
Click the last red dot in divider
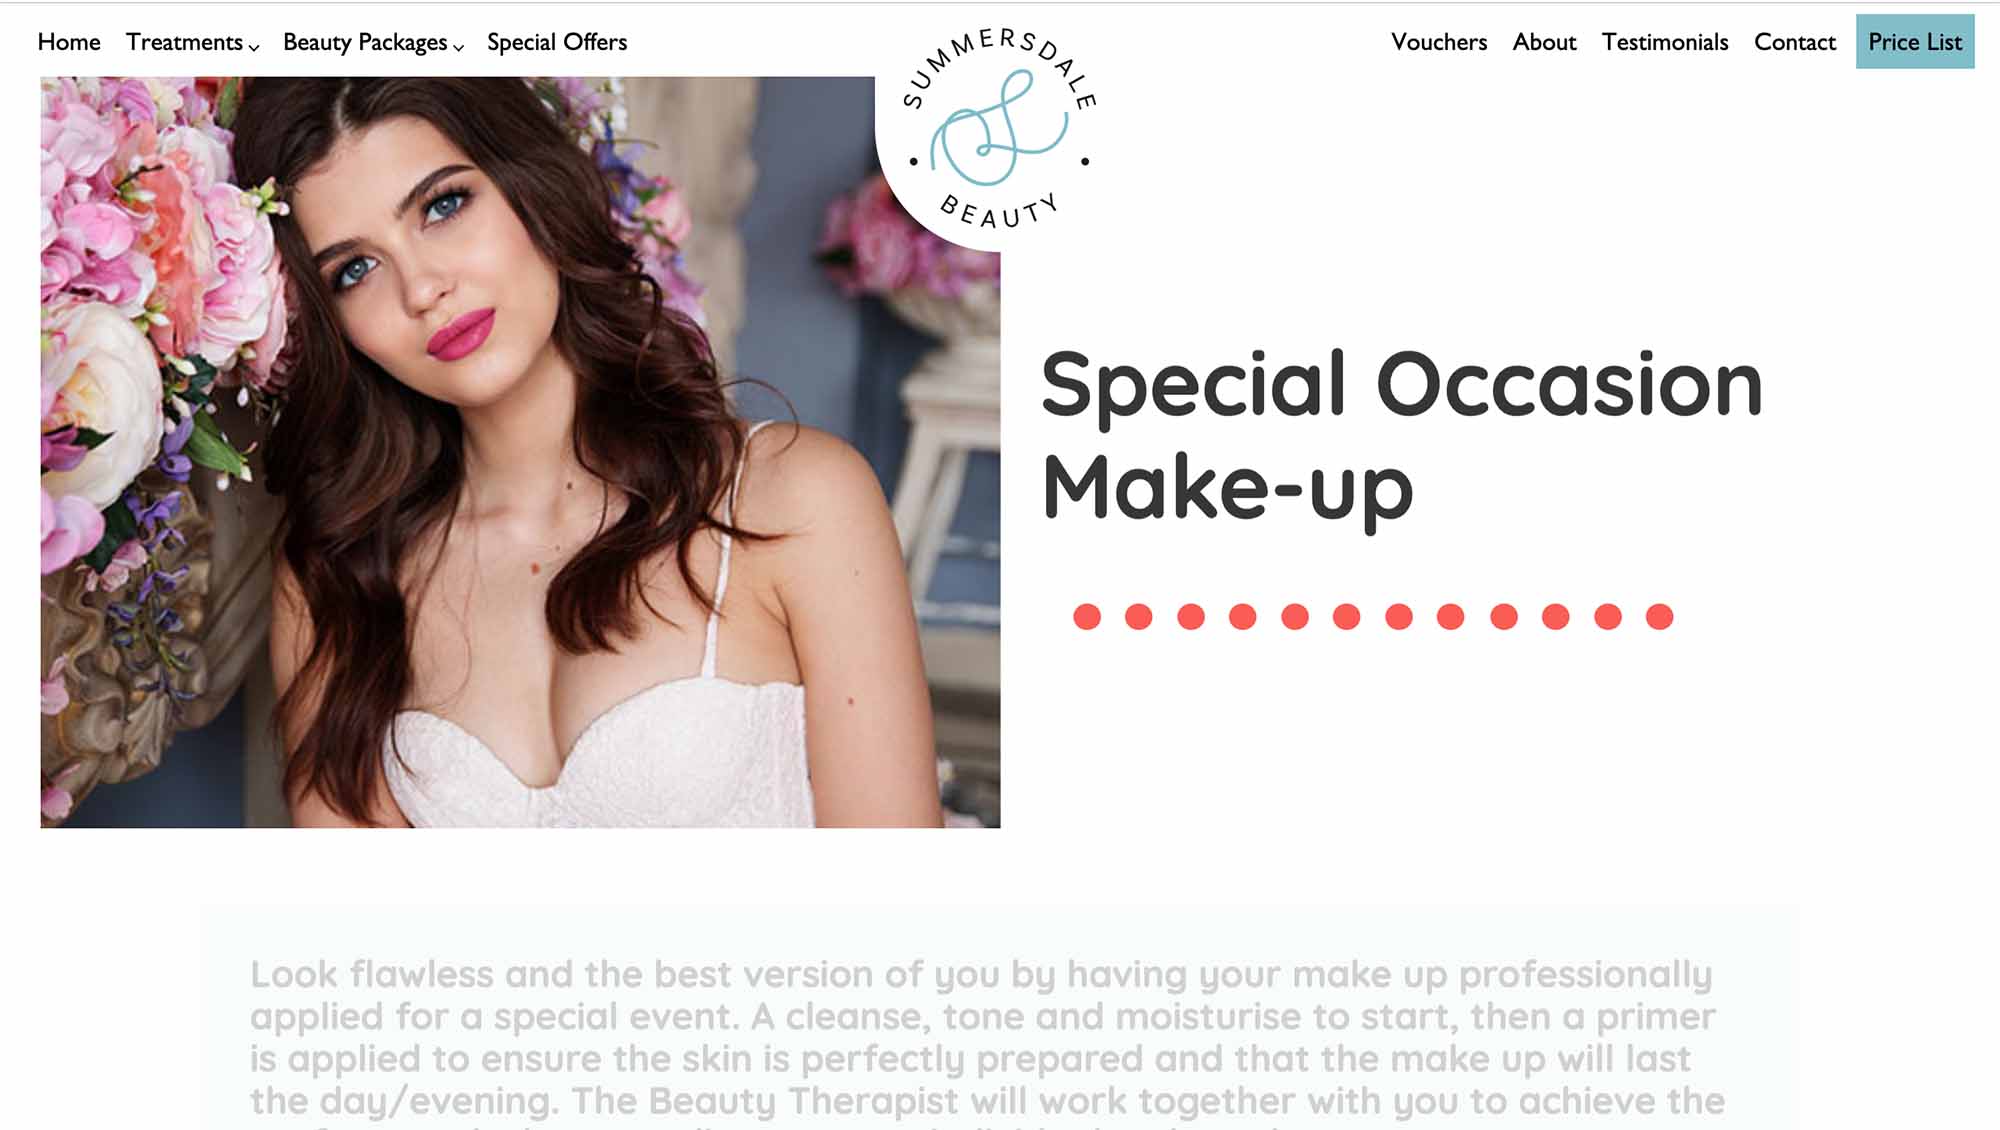point(1659,617)
